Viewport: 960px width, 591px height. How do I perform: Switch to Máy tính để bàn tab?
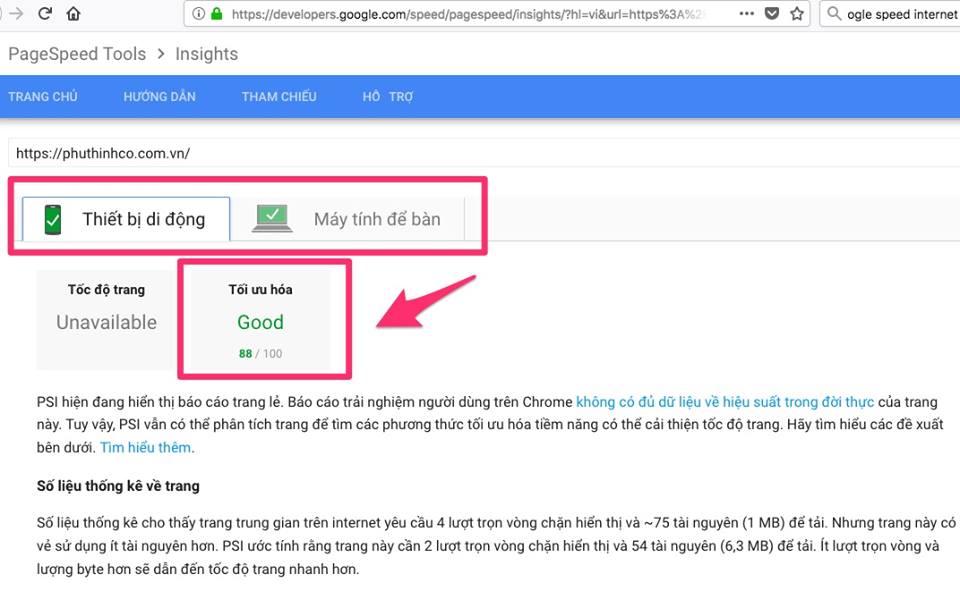(x=347, y=219)
